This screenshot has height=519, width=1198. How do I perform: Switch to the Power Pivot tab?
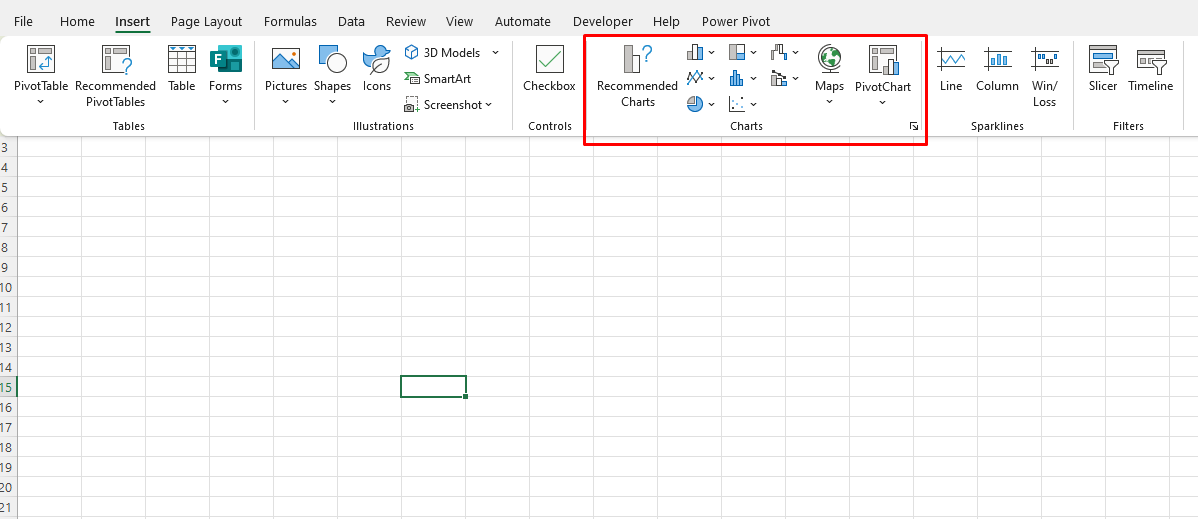[736, 21]
